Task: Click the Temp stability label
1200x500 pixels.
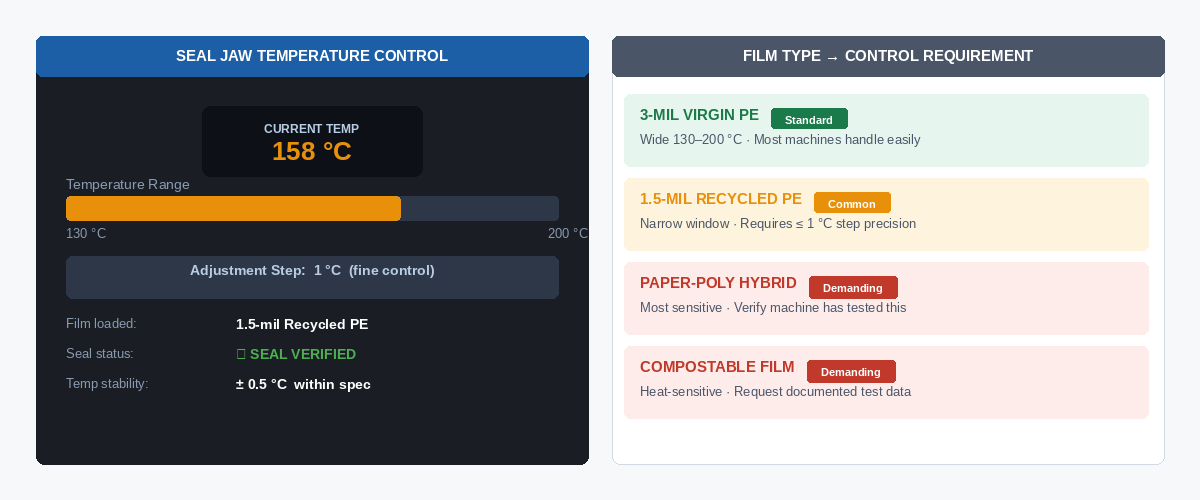Action: (107, 384)
